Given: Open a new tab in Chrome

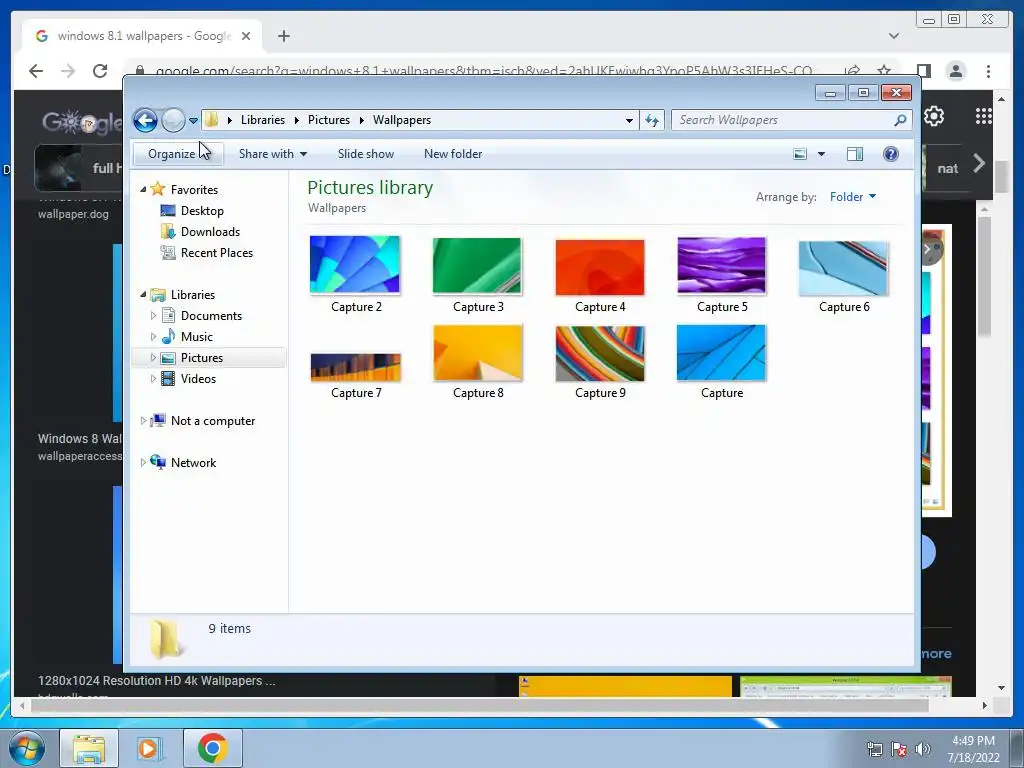Looking at the screenshot, I should click(x=283, y=36).
